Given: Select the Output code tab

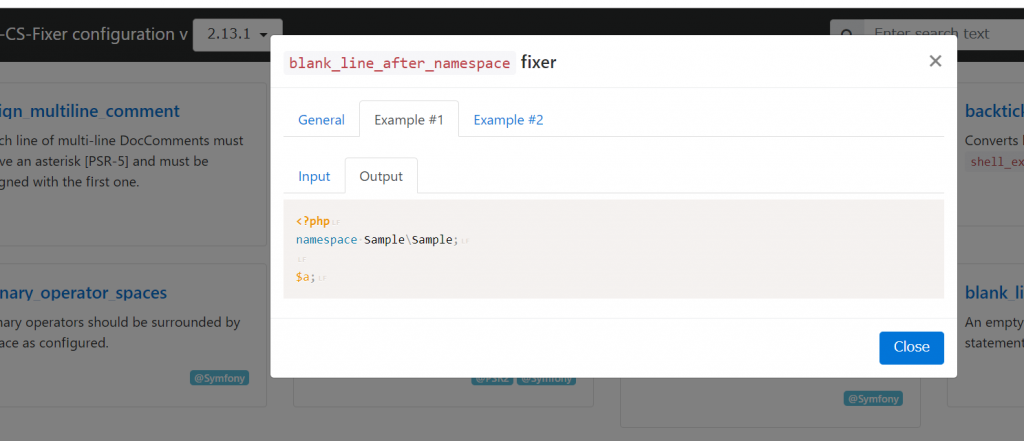Looking at the screenshot, I should (381, 176).
